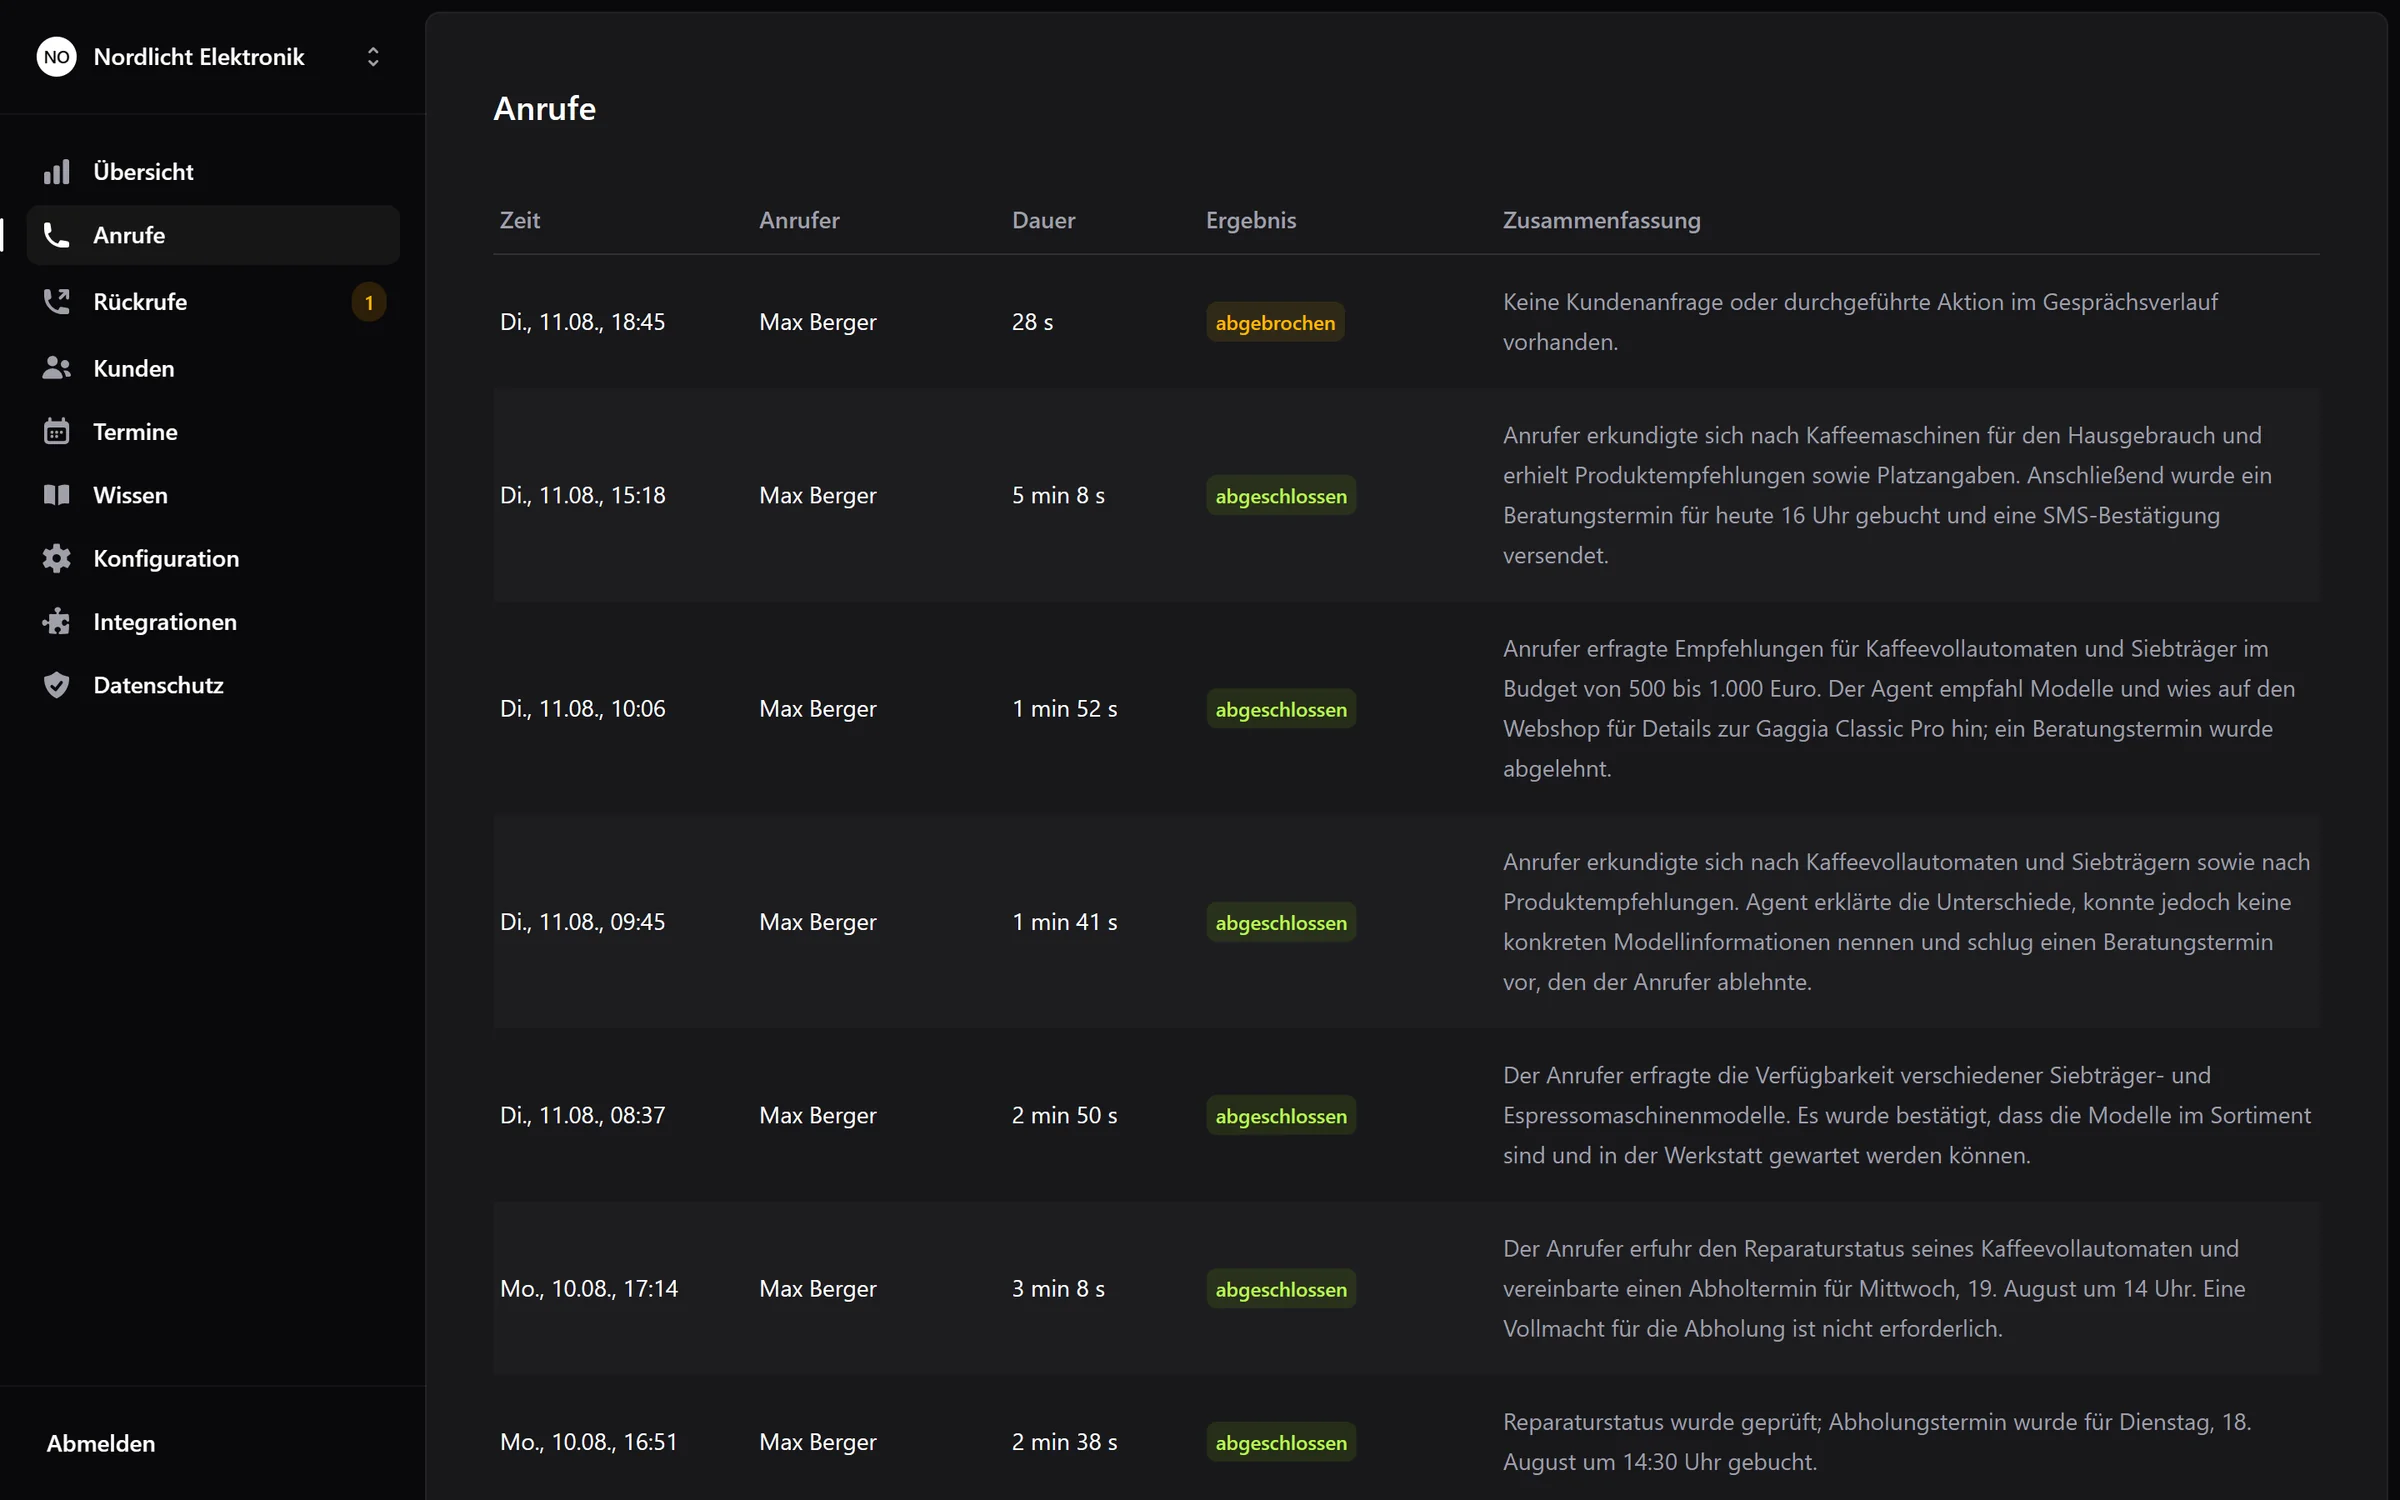Open the call from Di., 11.08., 18:45

click(x=1406, y=322)
